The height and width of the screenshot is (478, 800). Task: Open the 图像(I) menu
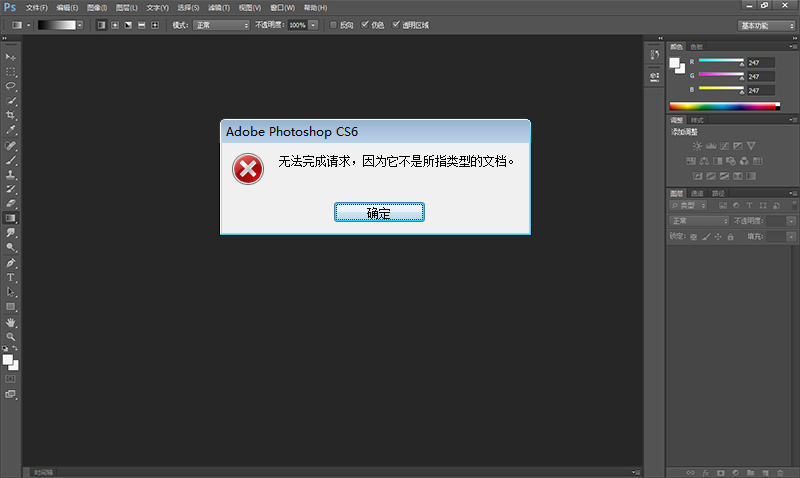[97, 8]
